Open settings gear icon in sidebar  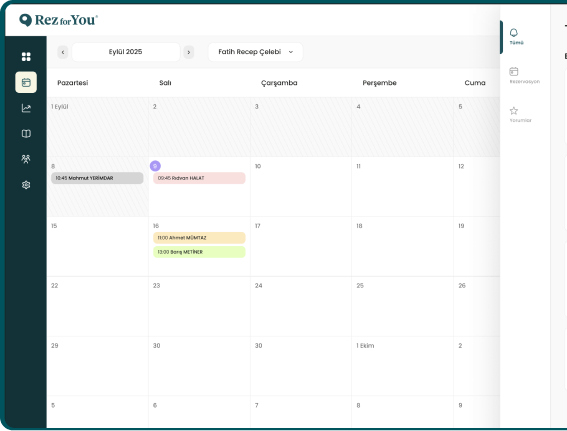tap(26, 185)
